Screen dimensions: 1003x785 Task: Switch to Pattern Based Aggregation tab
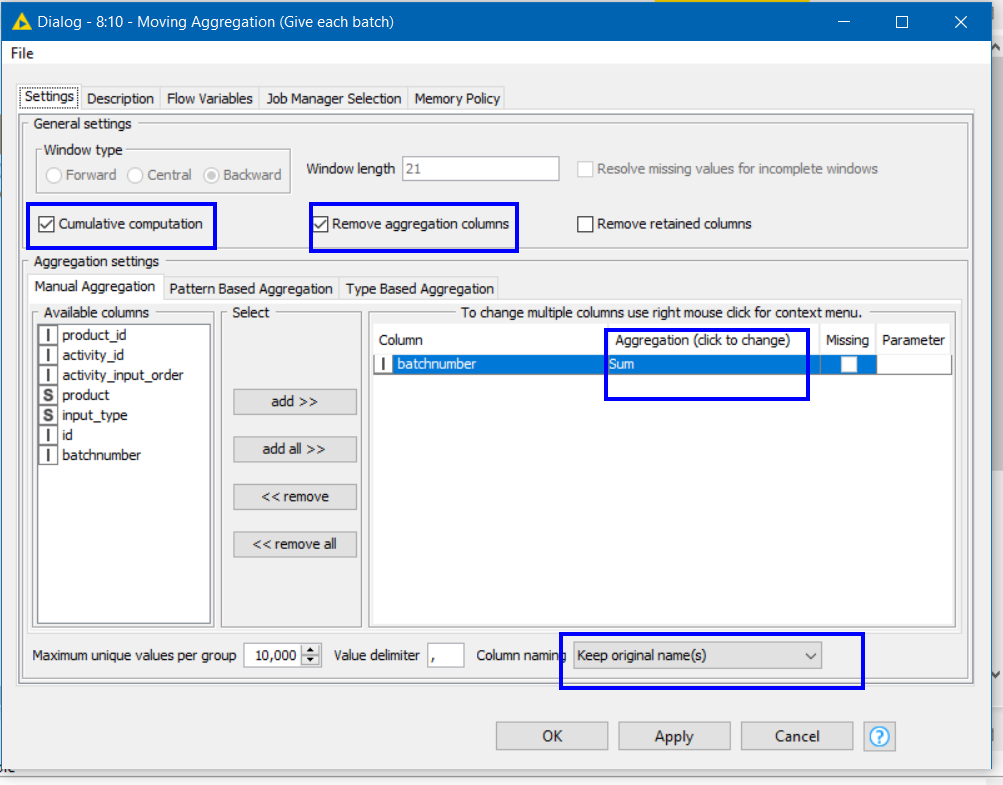click(251, 289)
